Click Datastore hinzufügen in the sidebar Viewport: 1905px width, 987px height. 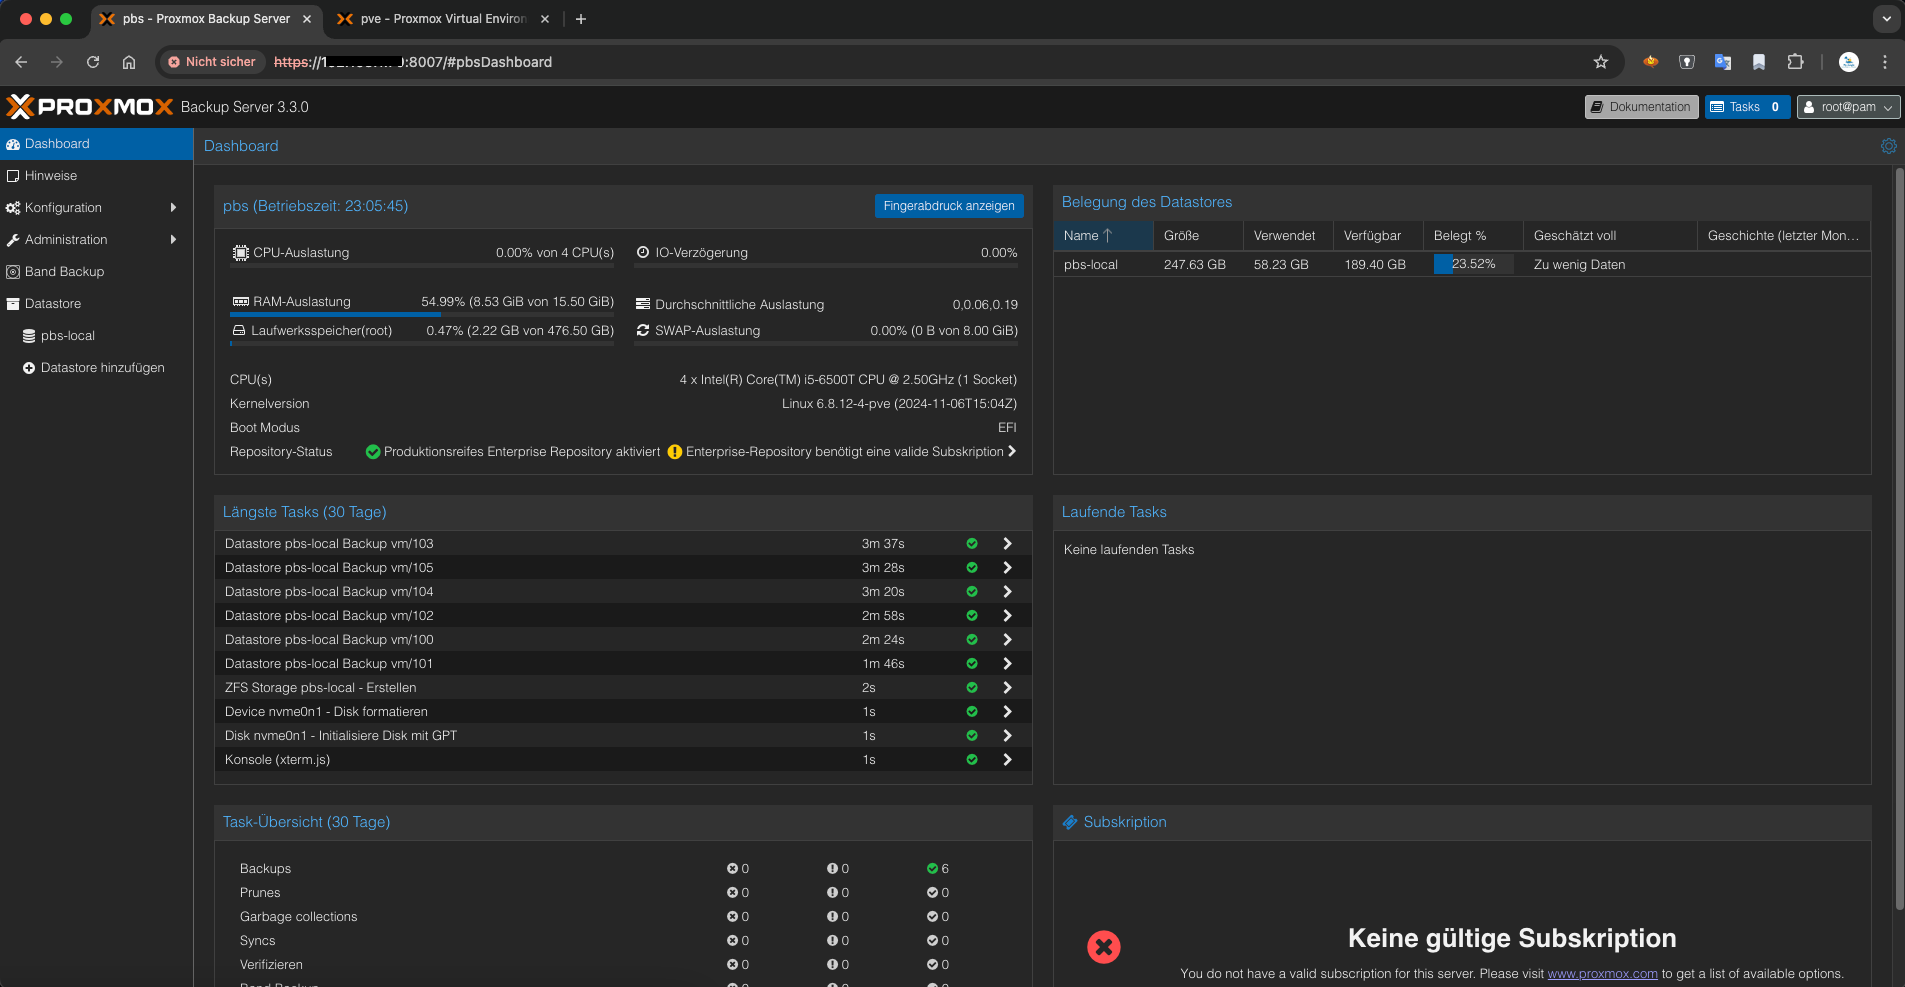click(102, 367)
